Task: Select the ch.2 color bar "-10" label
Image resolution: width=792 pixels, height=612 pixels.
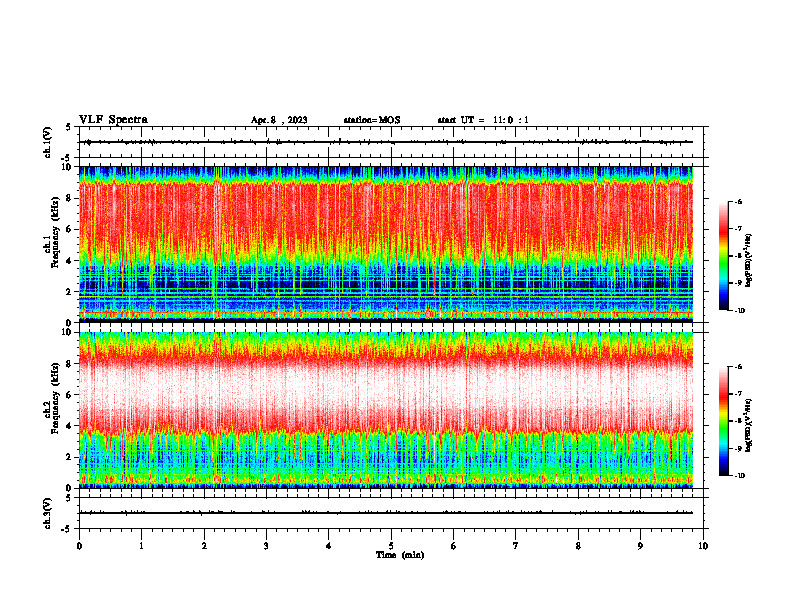Action: click(x=739, y=476)
